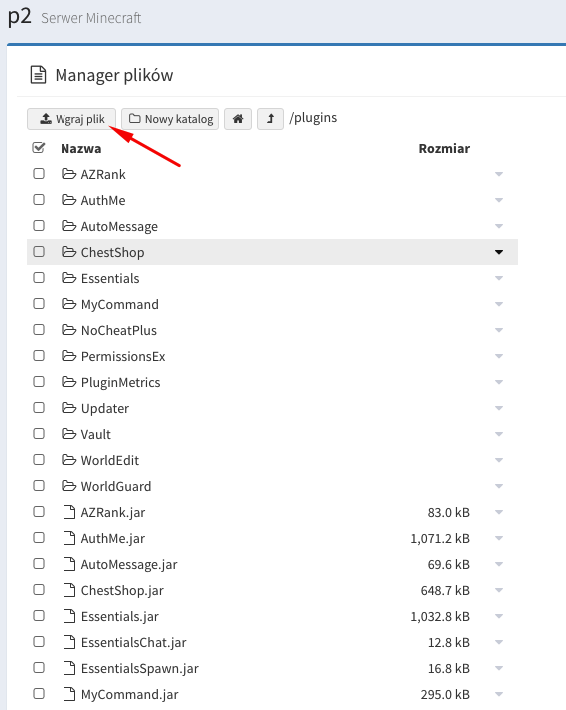The width and height of the screenshot is (566, 710).
Task: Open the WorldEdit folder
Action: (110, 461)
